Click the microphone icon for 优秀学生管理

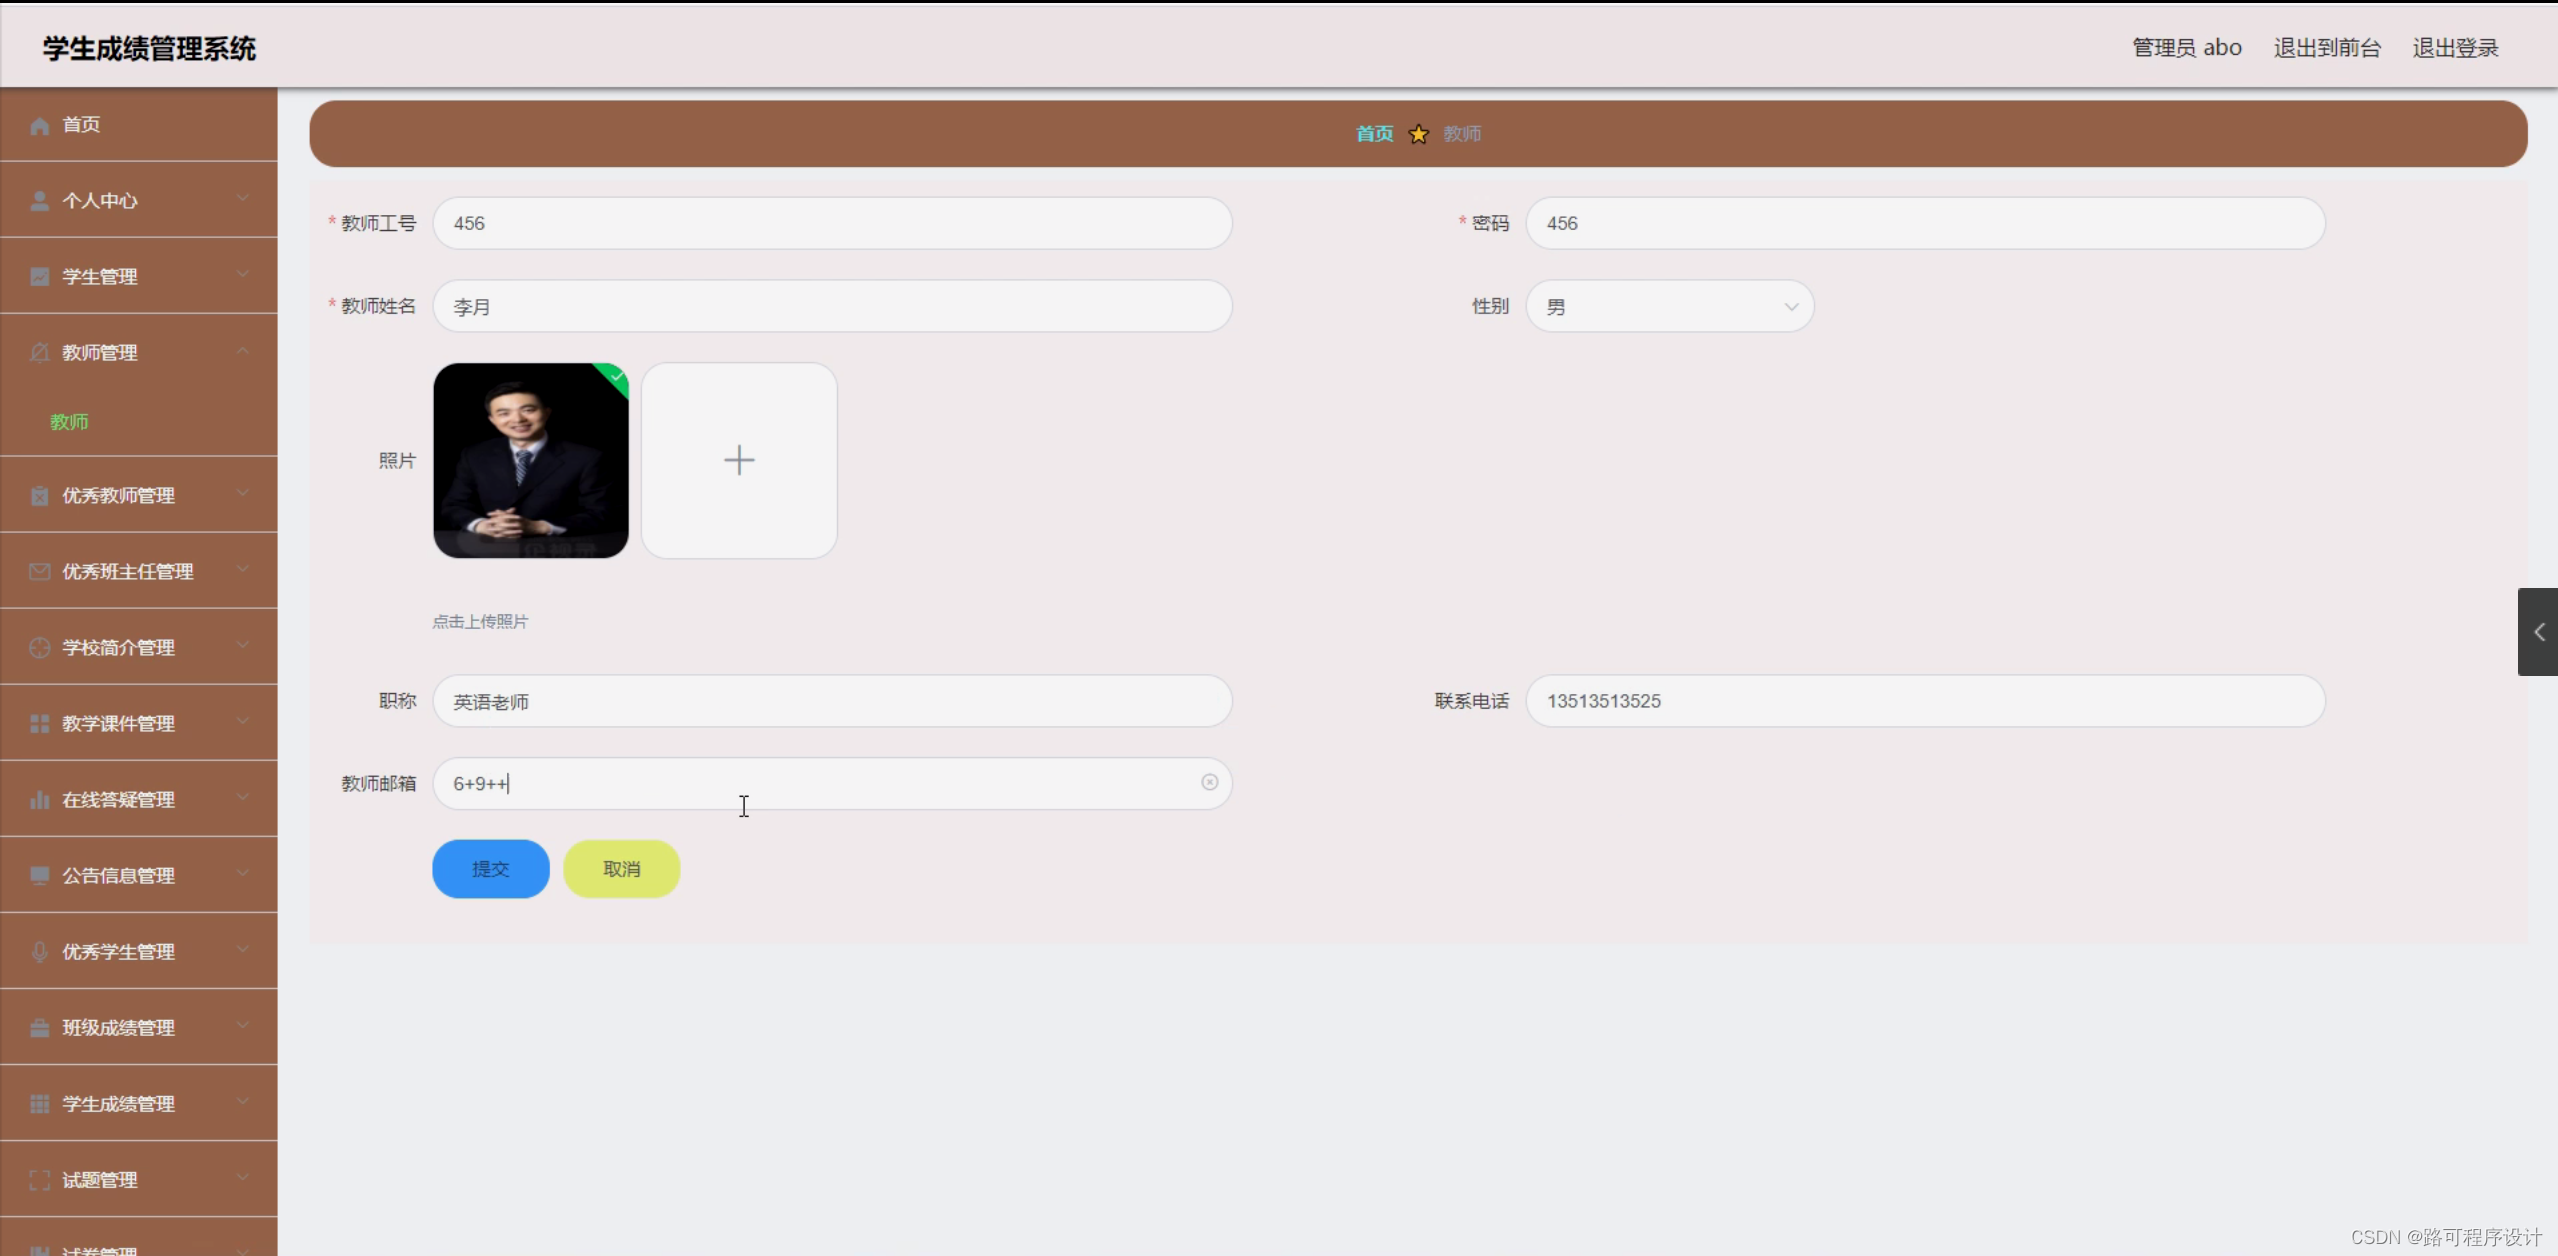point(40,952)
